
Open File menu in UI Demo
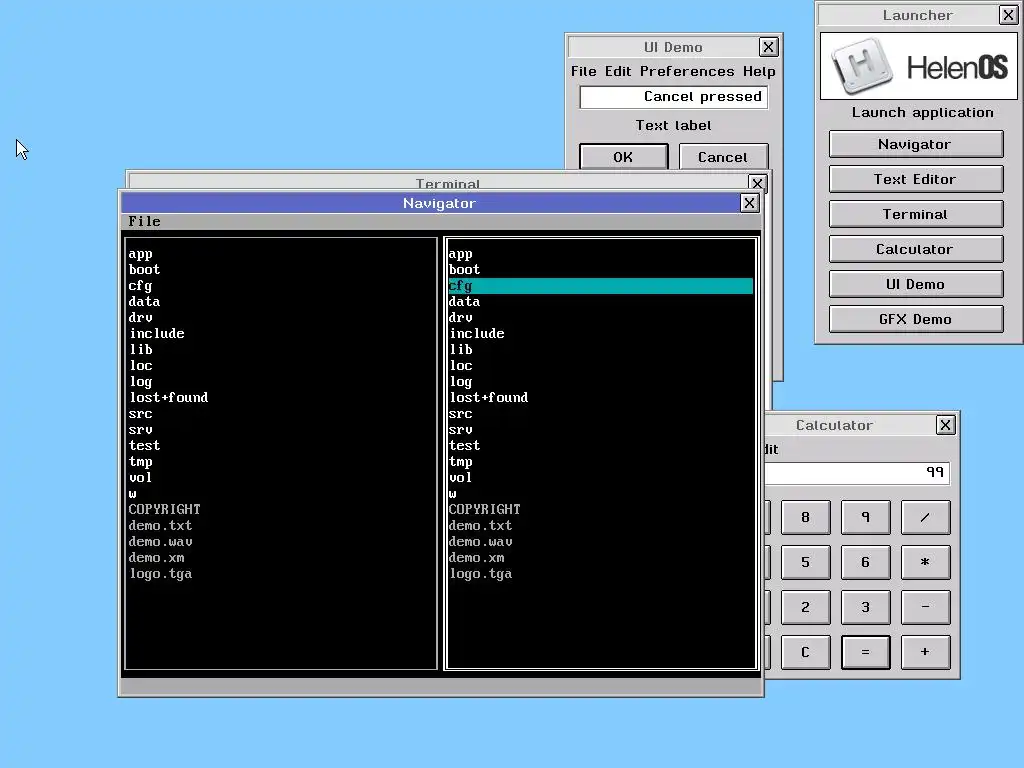point(583,71)
